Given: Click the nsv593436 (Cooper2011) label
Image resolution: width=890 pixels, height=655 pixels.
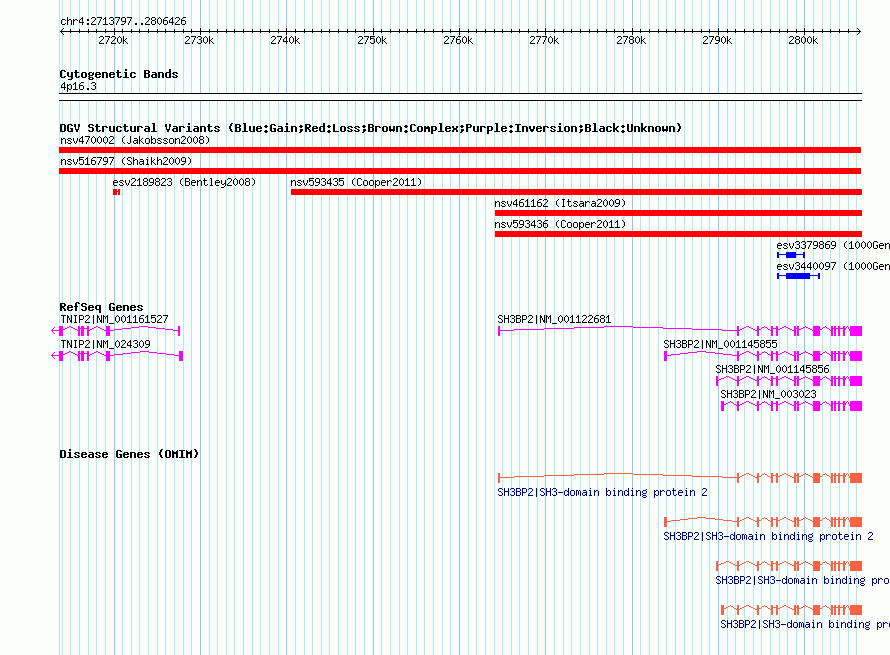Looking at the screenshot, I should [560, 224].
